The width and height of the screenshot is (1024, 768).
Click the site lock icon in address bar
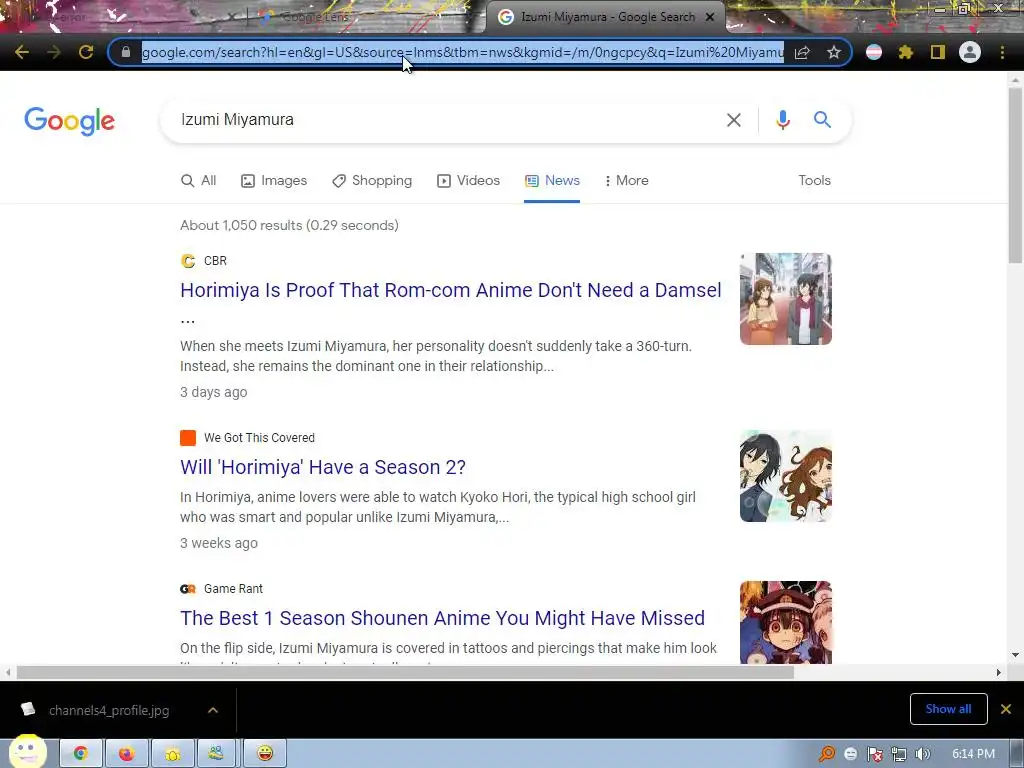click(126, 52)
